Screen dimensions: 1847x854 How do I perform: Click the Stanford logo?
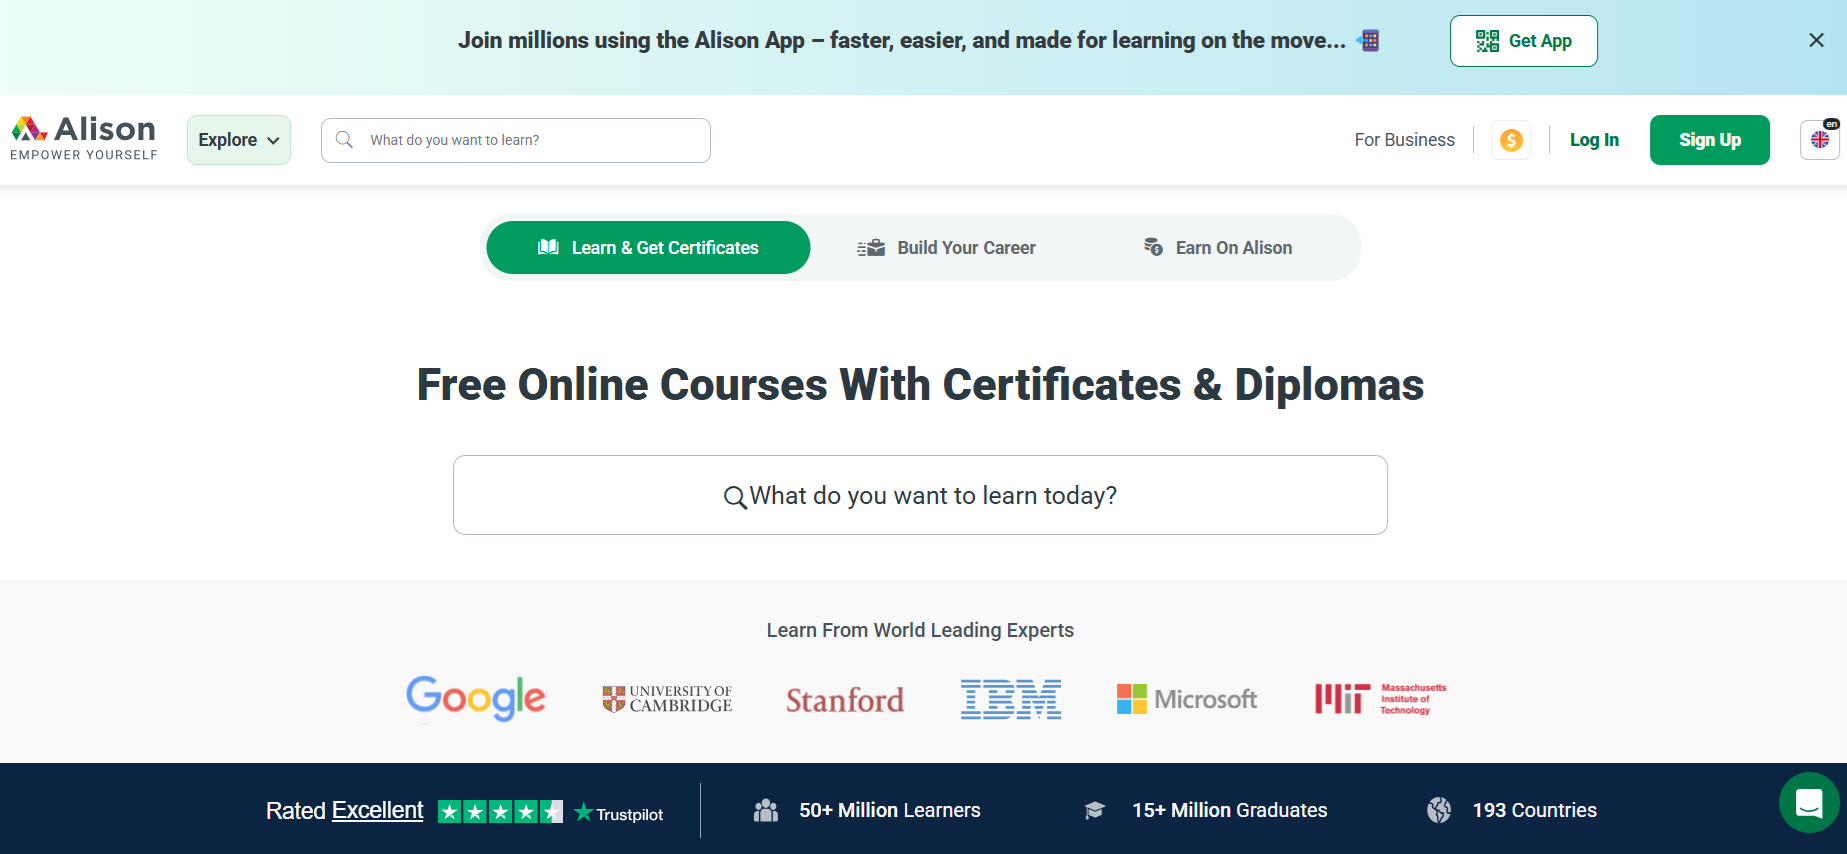(845, 700)
